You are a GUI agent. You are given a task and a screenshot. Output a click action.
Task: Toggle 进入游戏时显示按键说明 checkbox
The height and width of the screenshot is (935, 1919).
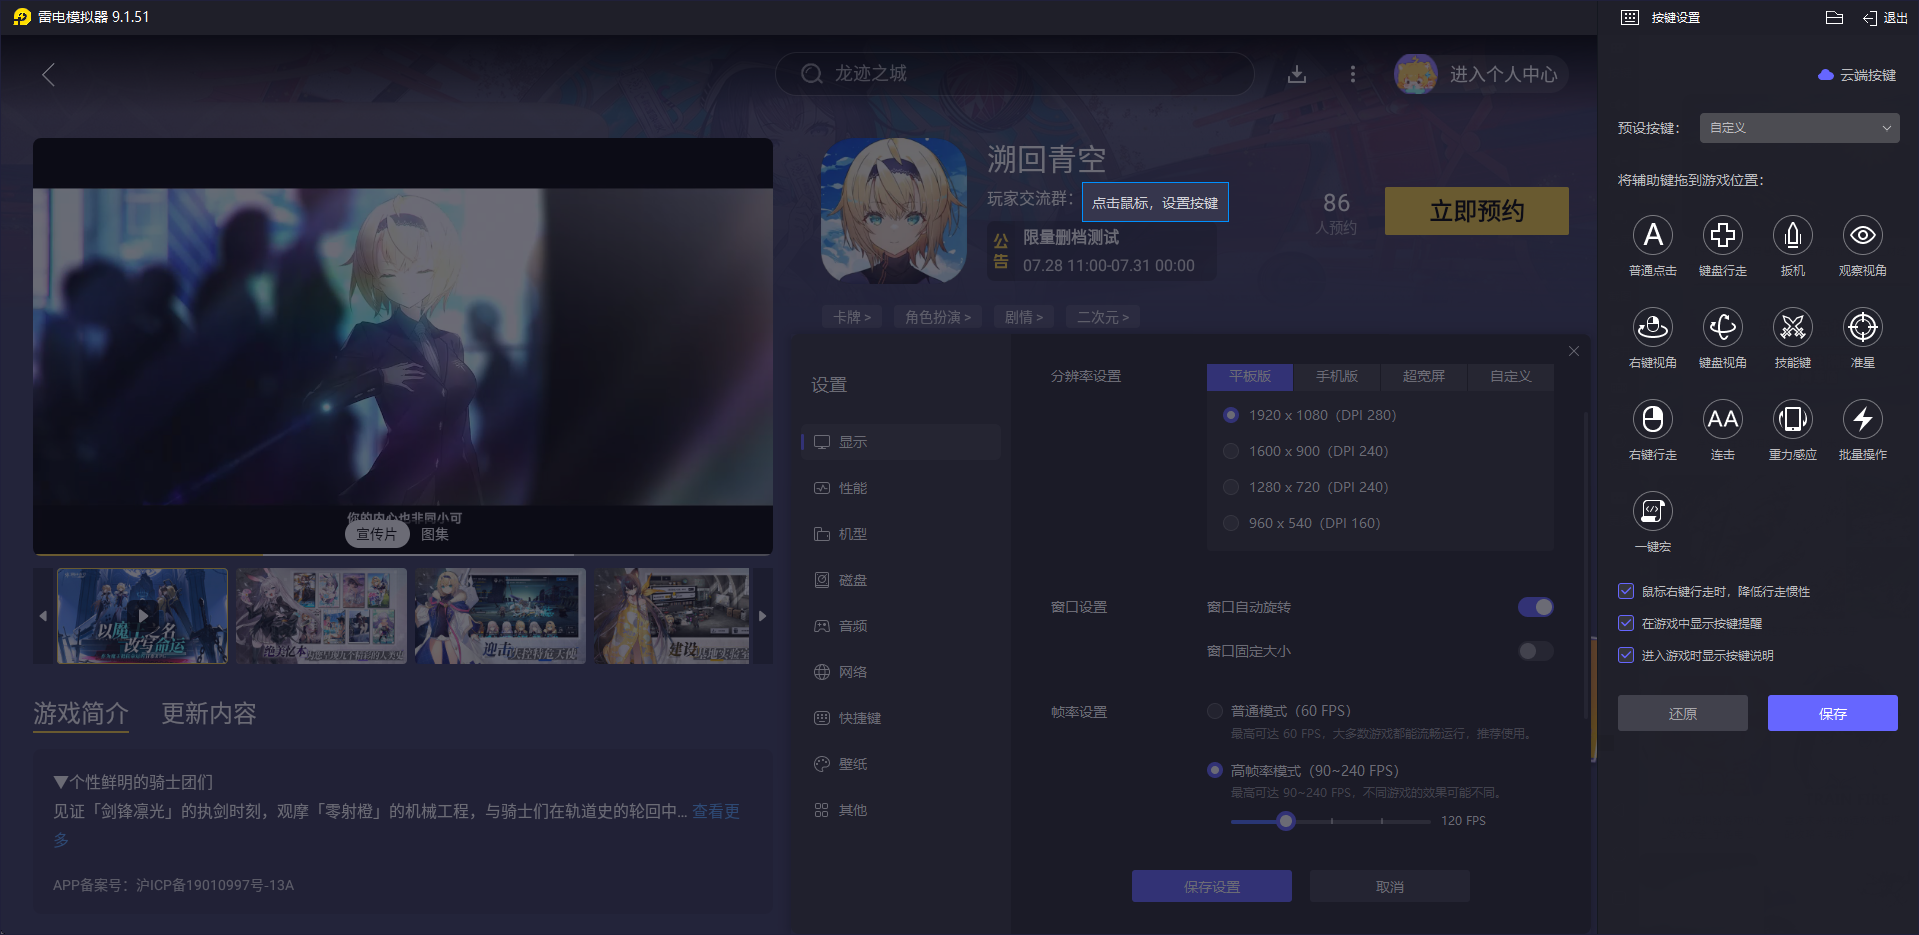coord(1626,655)
